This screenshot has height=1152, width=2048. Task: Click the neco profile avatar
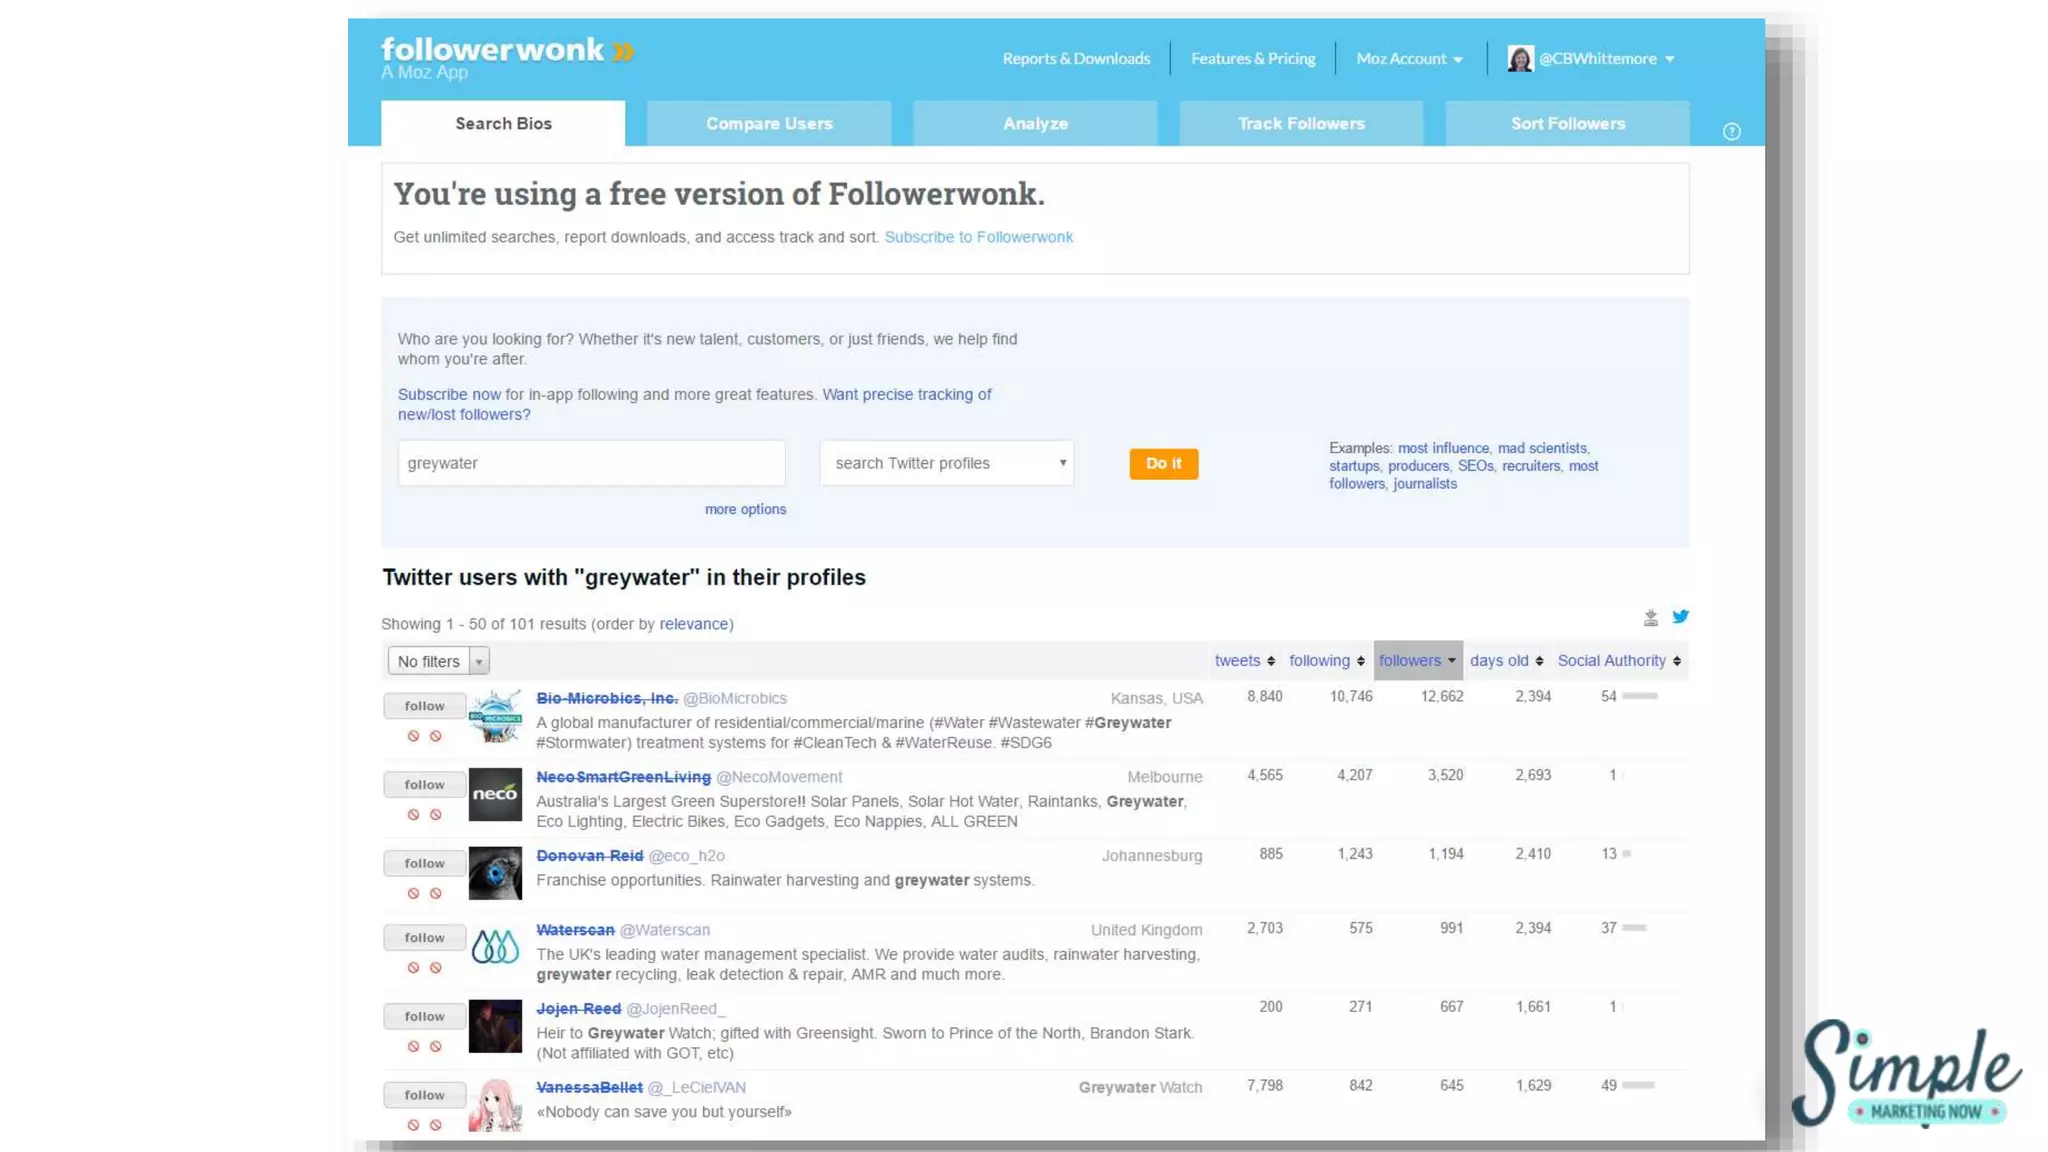(495, 794)
